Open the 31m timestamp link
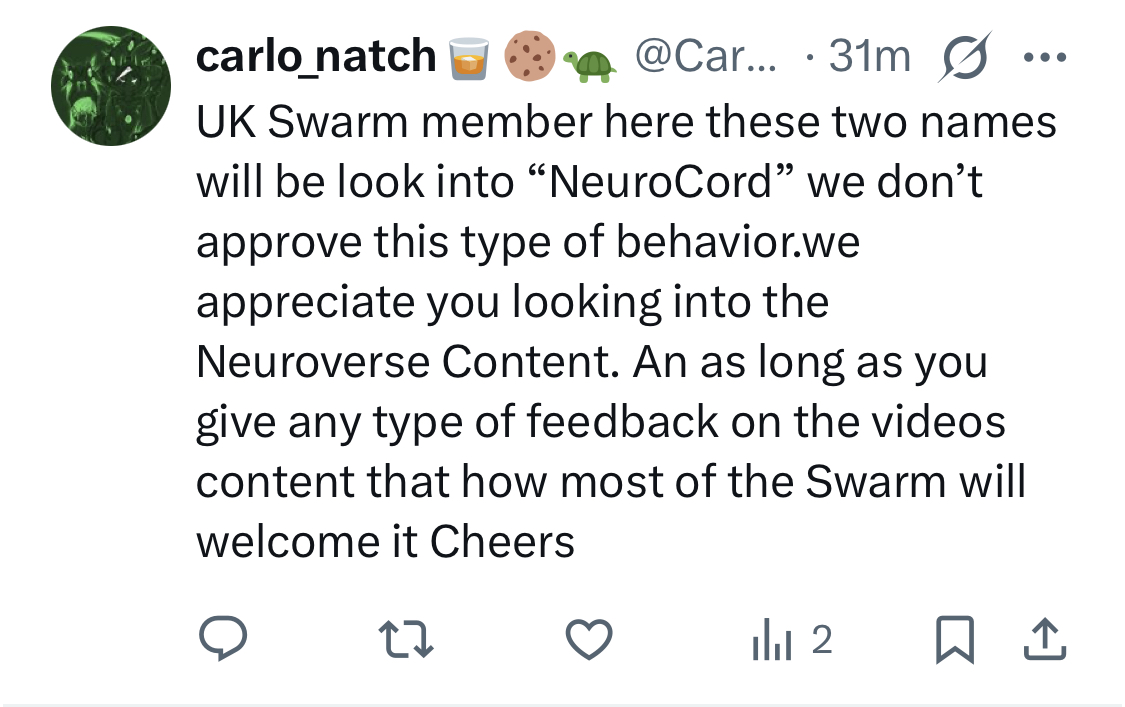Viewport: 1125px width, 707px height. pyautogui.click(x=870, y=56)
